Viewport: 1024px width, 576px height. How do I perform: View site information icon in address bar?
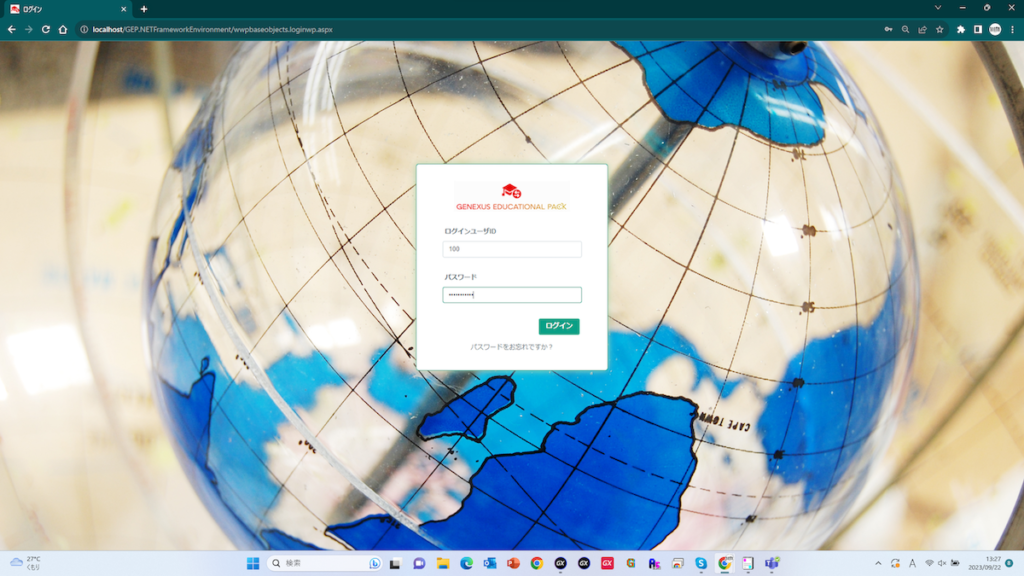pos(84,29)
